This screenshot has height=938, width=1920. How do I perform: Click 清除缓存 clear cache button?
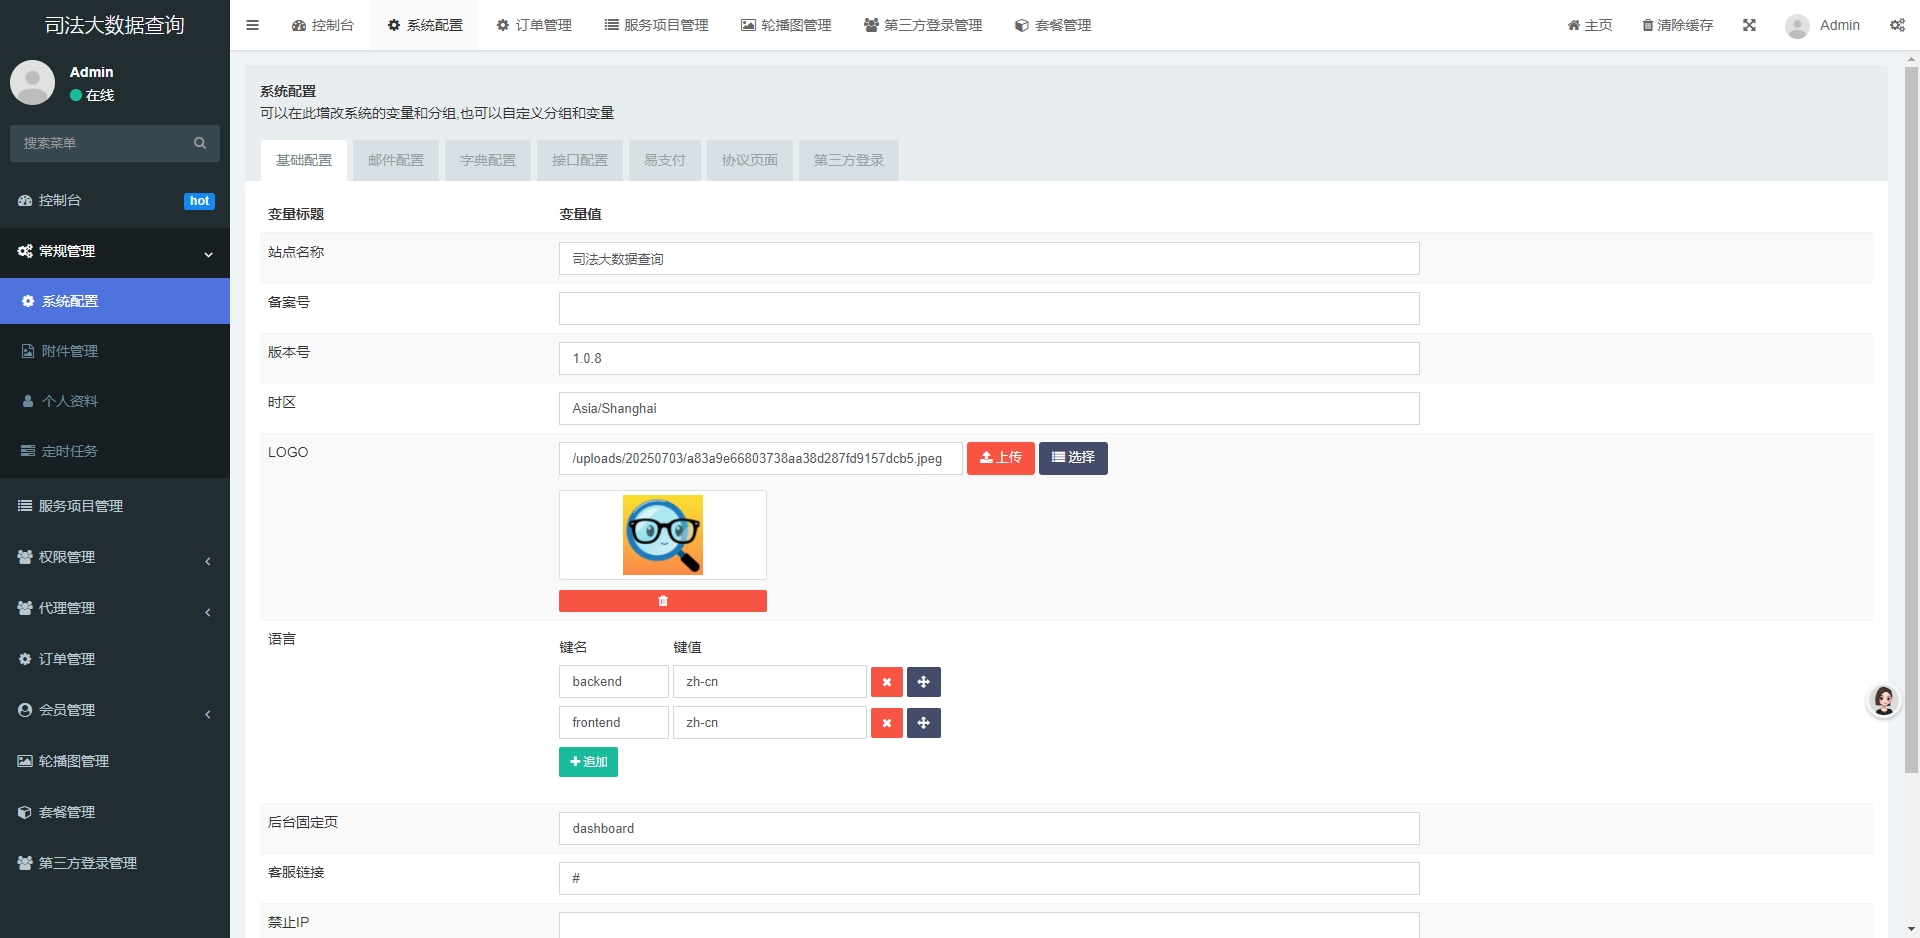pos(1678,25)
